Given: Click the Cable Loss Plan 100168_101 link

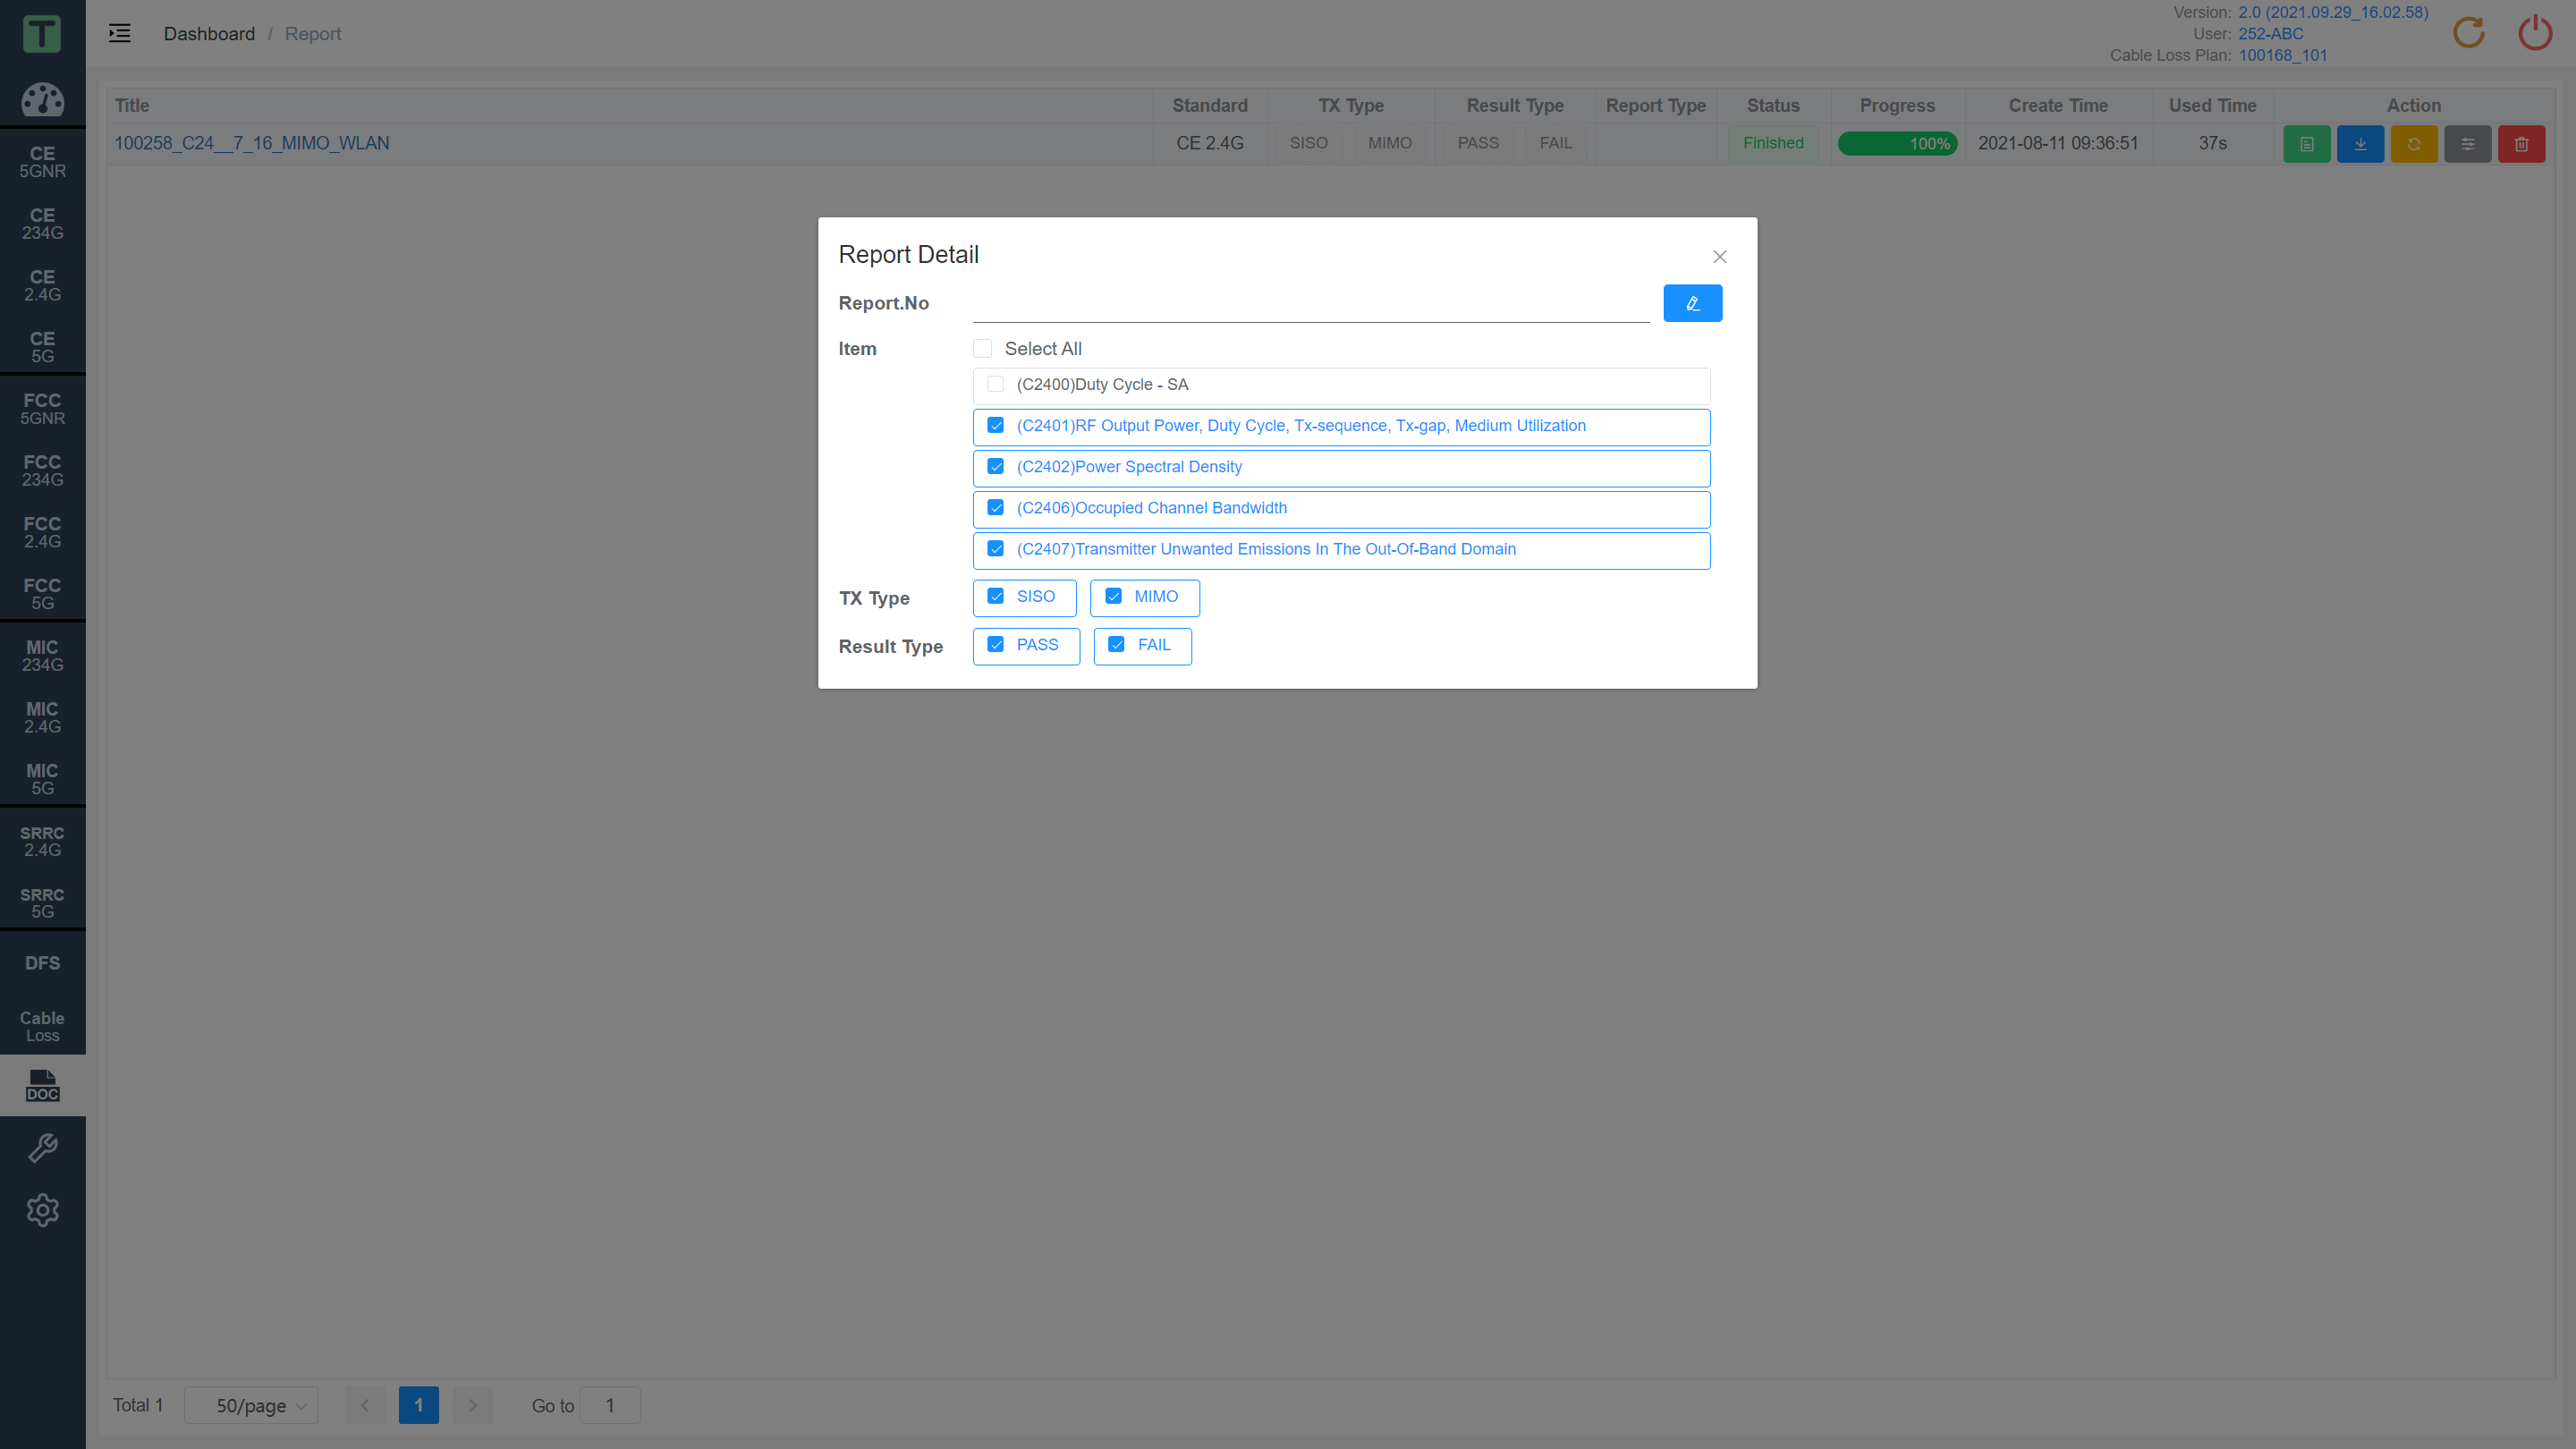Looking at the screenshot, I should (2282, 55).
